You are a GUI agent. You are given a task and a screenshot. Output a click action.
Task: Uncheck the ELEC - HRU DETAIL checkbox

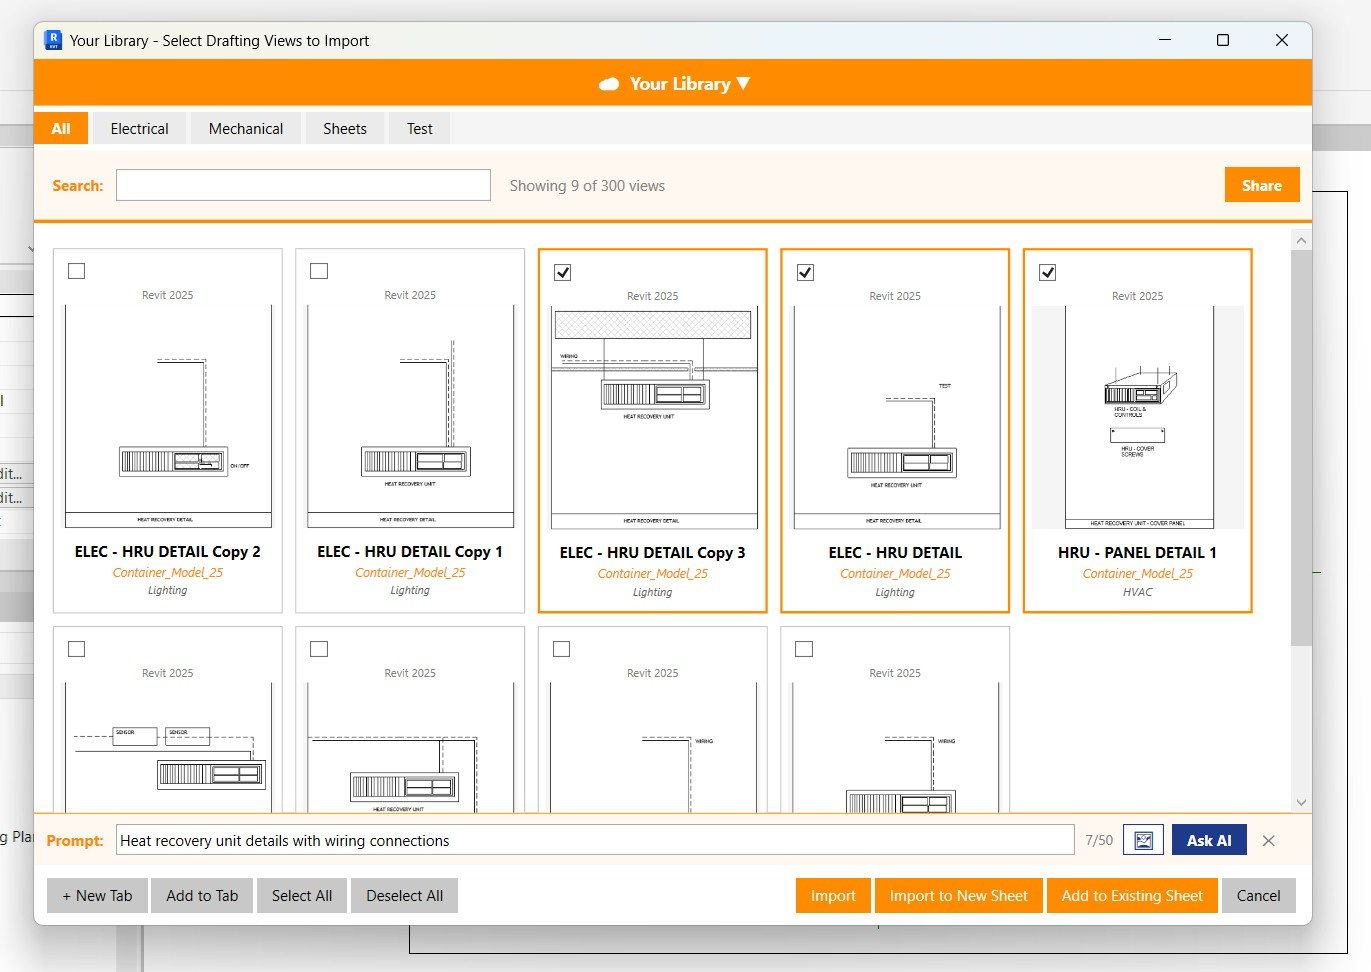click(x=805, y=272)
